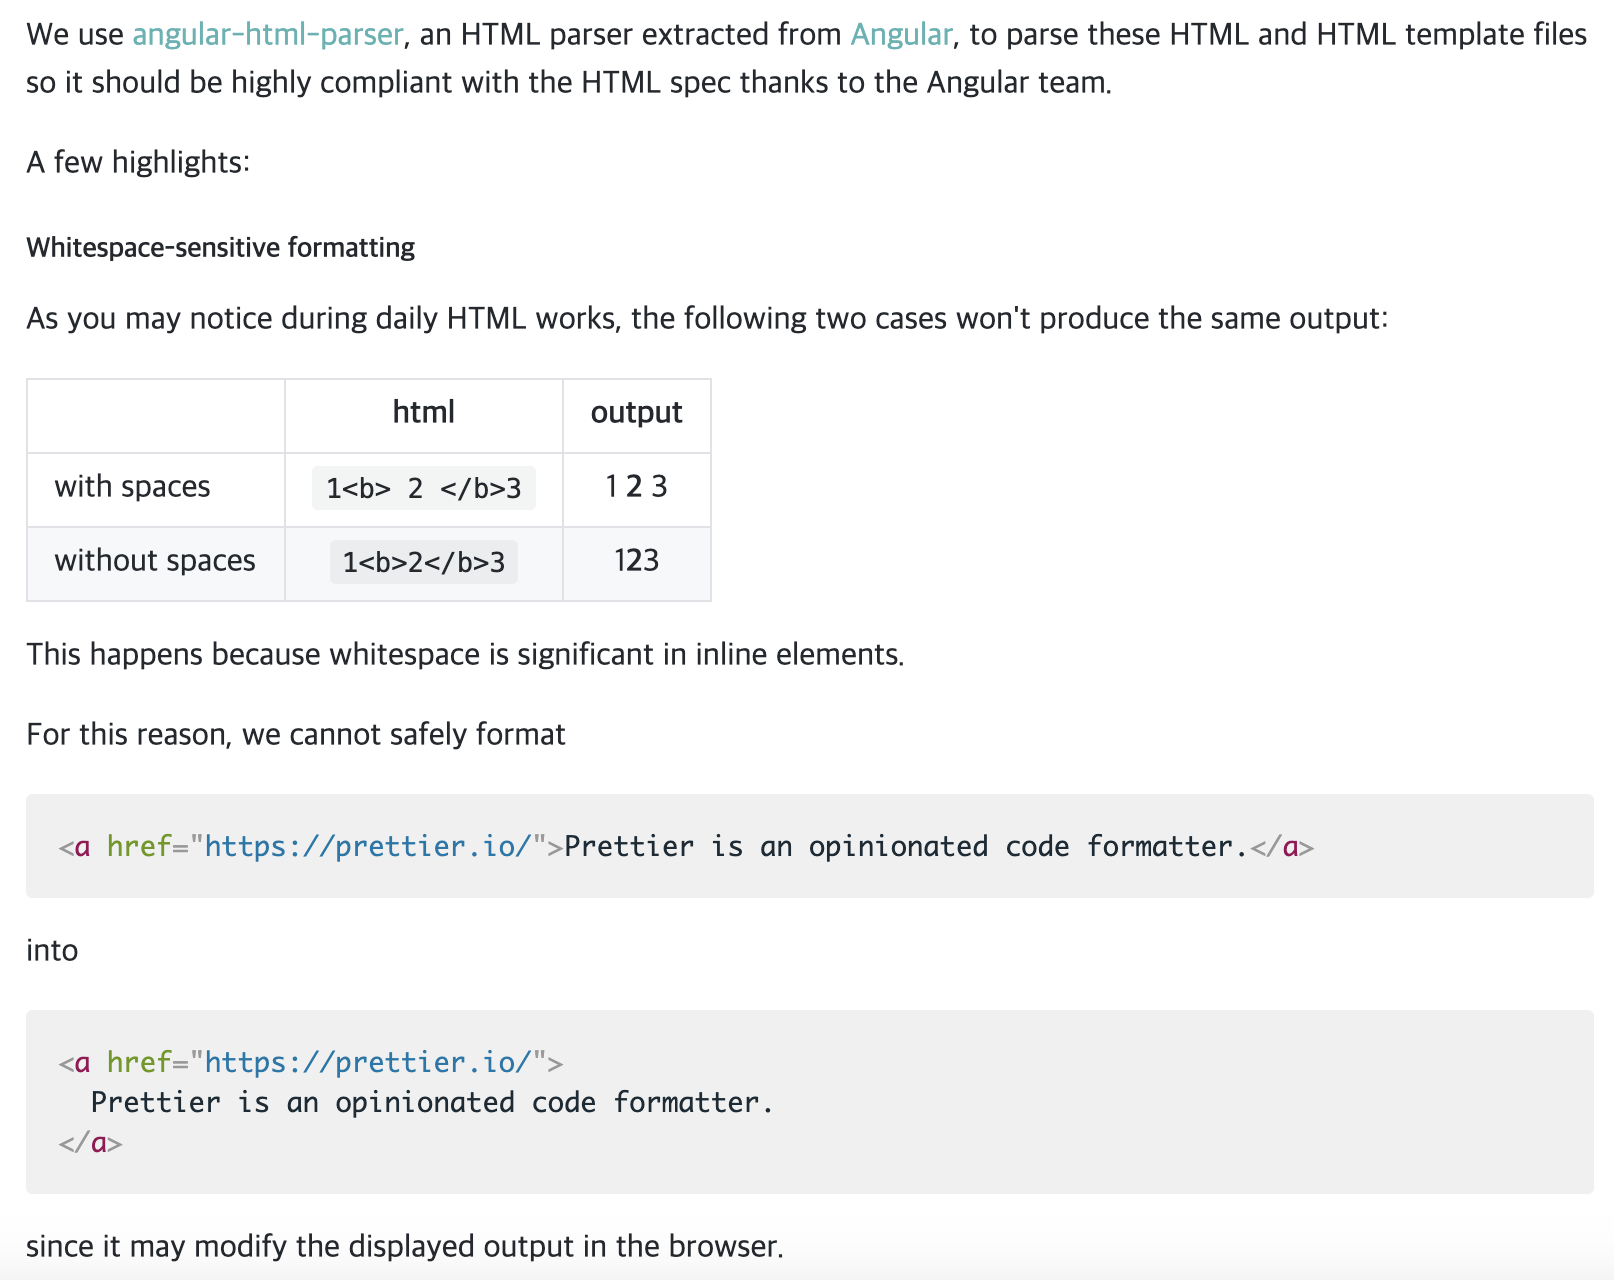
Task: Click the '123' output cell
Action: (x=636, y=561)
